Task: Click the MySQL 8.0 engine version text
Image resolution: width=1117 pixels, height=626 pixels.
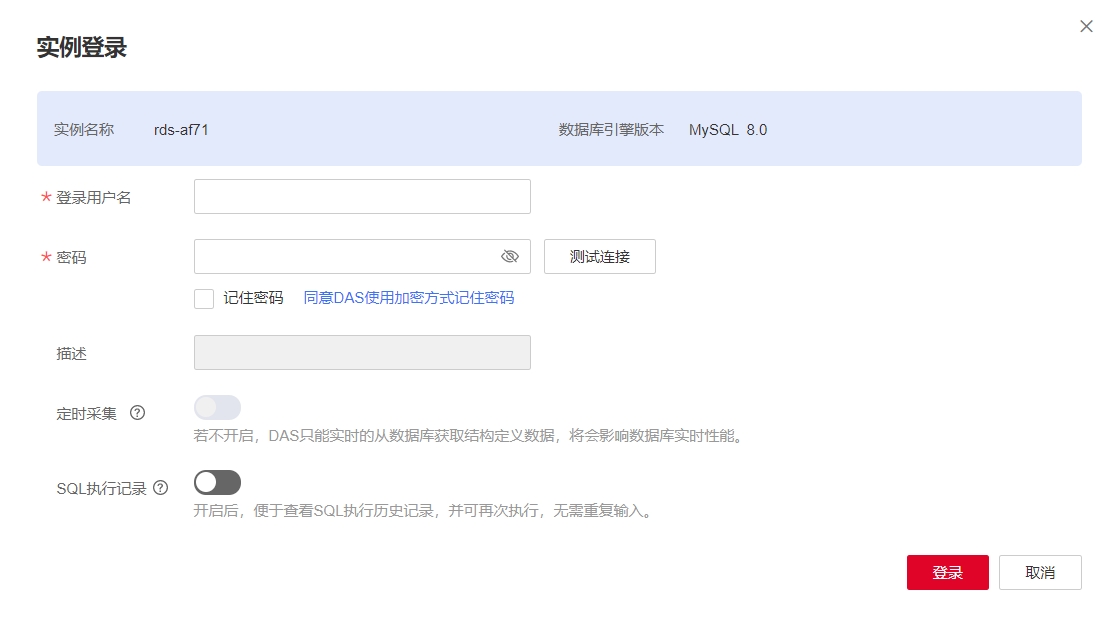Action: (x=727, y=130)
